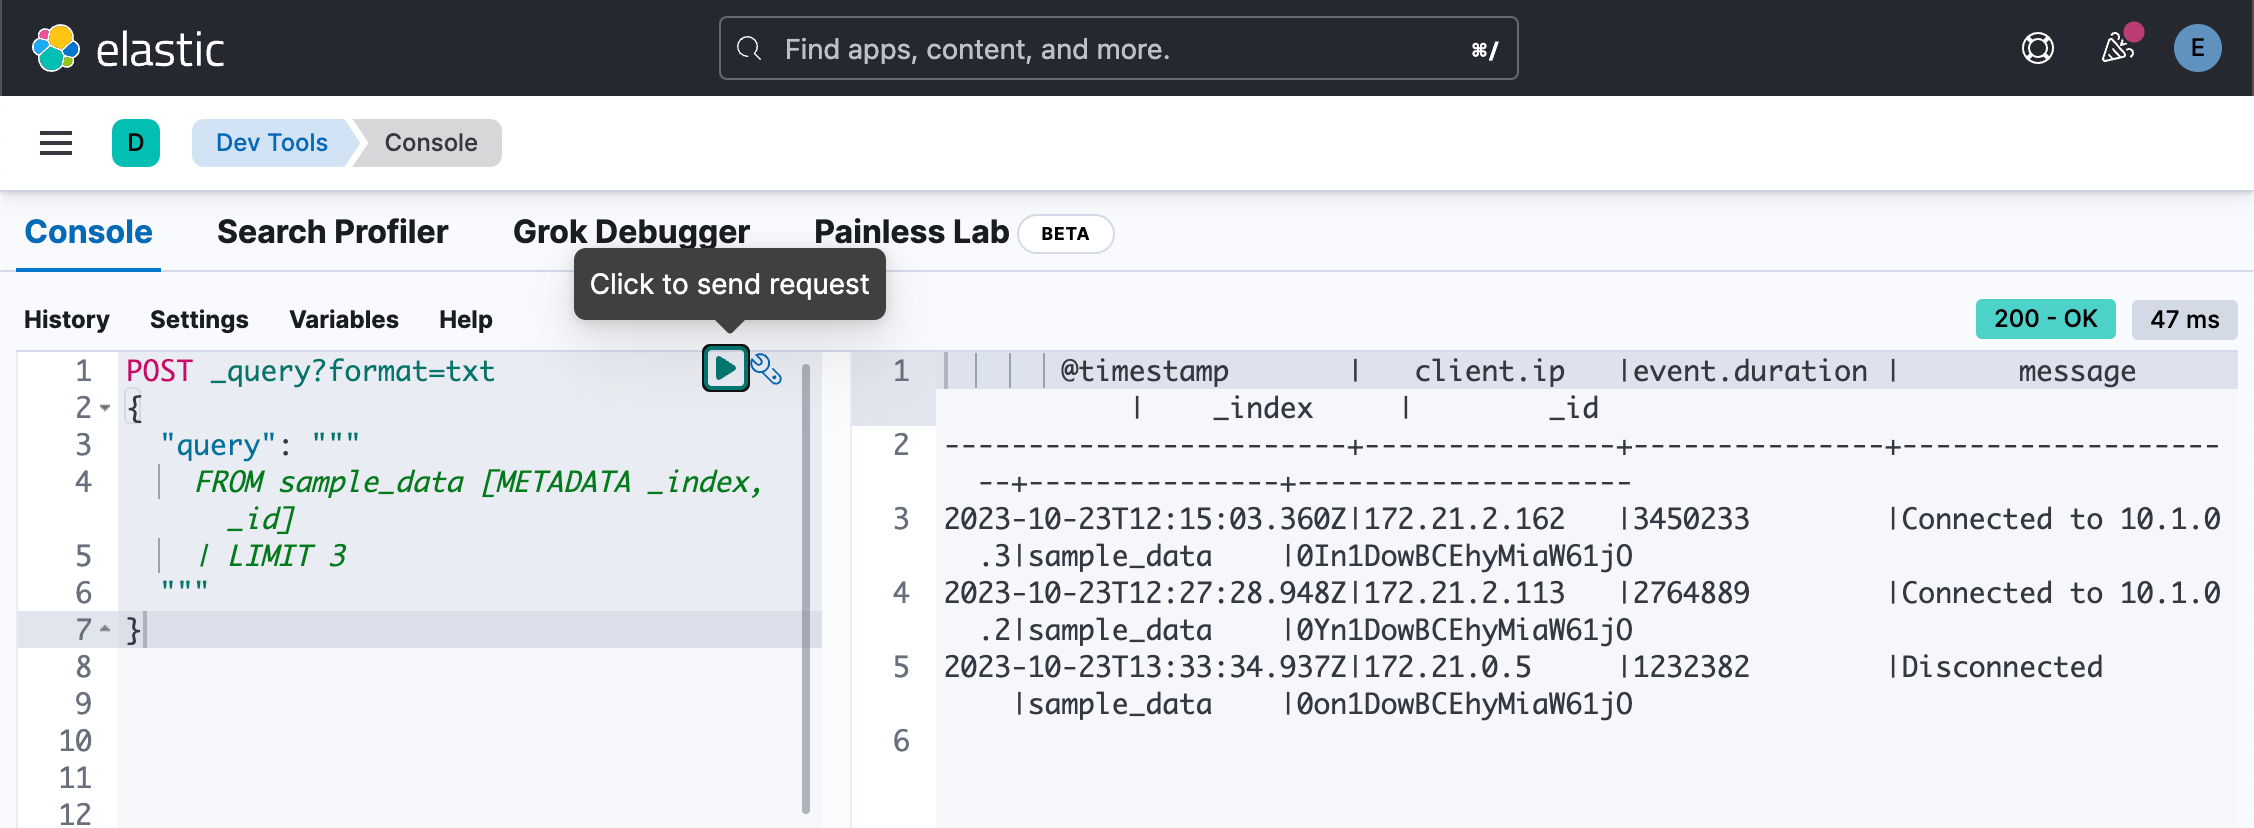This screenshot has width=2254, height=828.
Task: Open the newsfeed celebration icon
Action: point(2118,46)
